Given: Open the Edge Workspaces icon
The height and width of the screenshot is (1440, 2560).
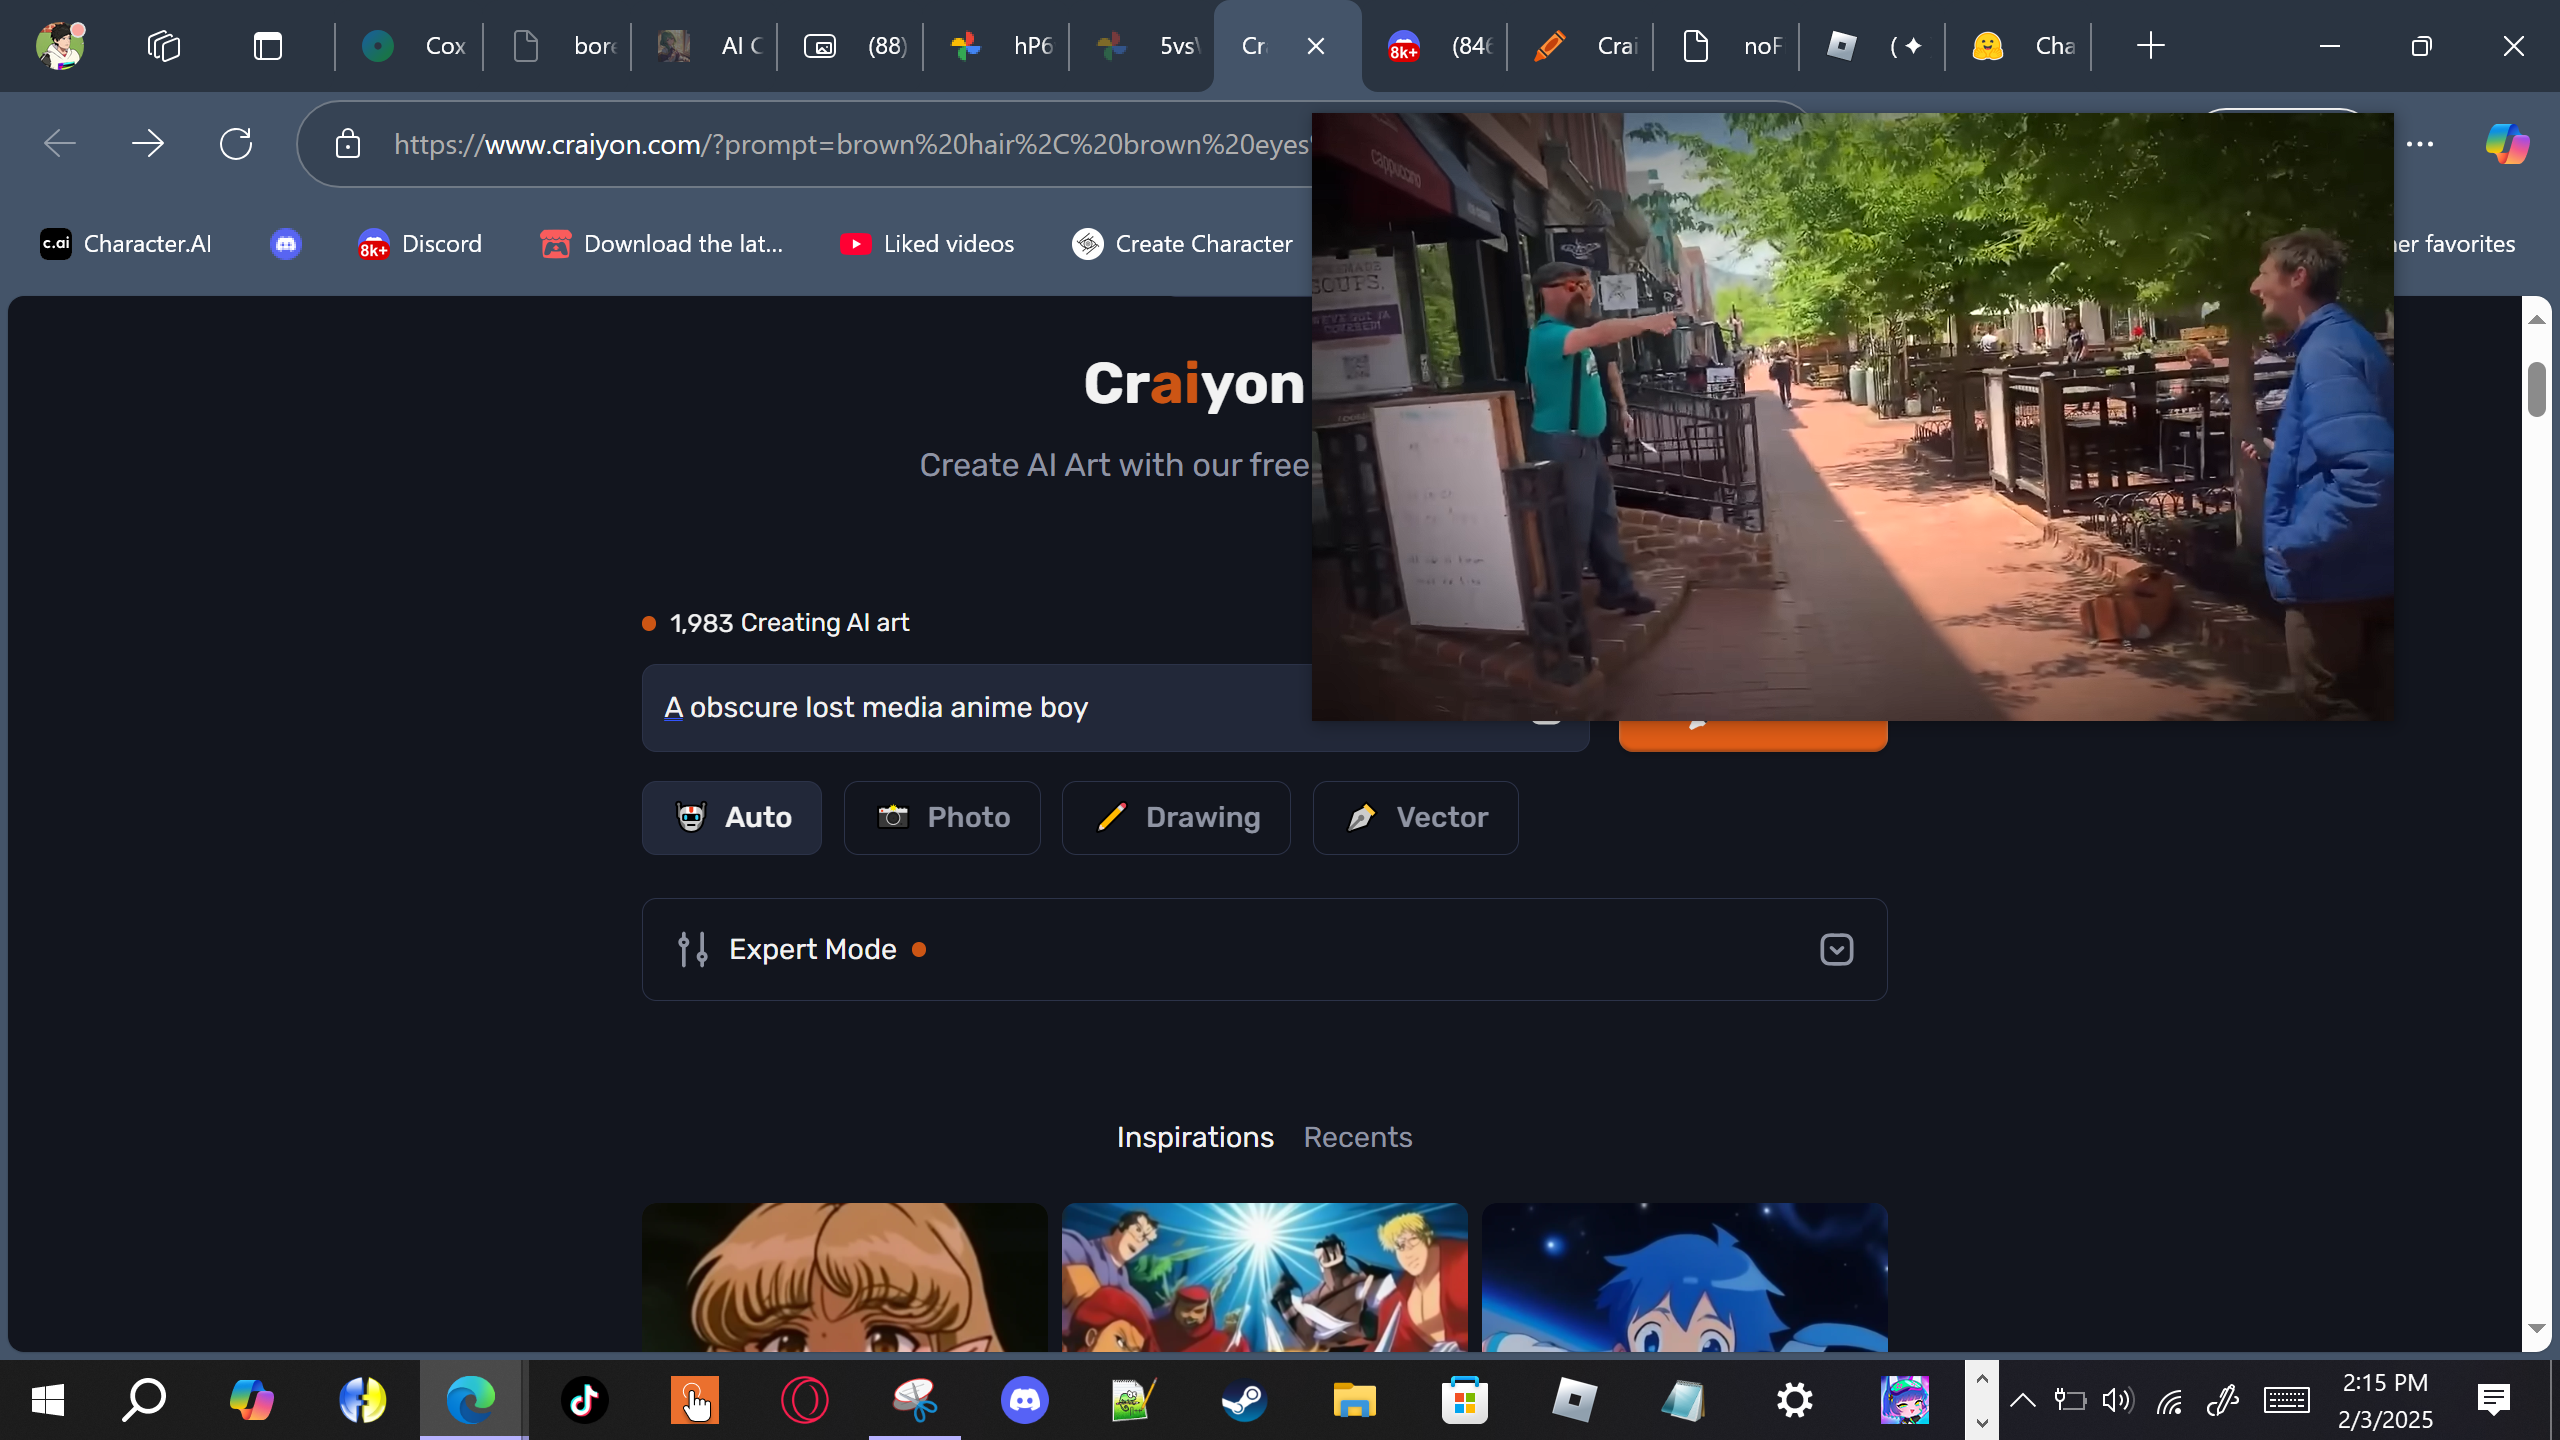Looking at the screenshot, I should pyautogui.click(x=164, y=46).
